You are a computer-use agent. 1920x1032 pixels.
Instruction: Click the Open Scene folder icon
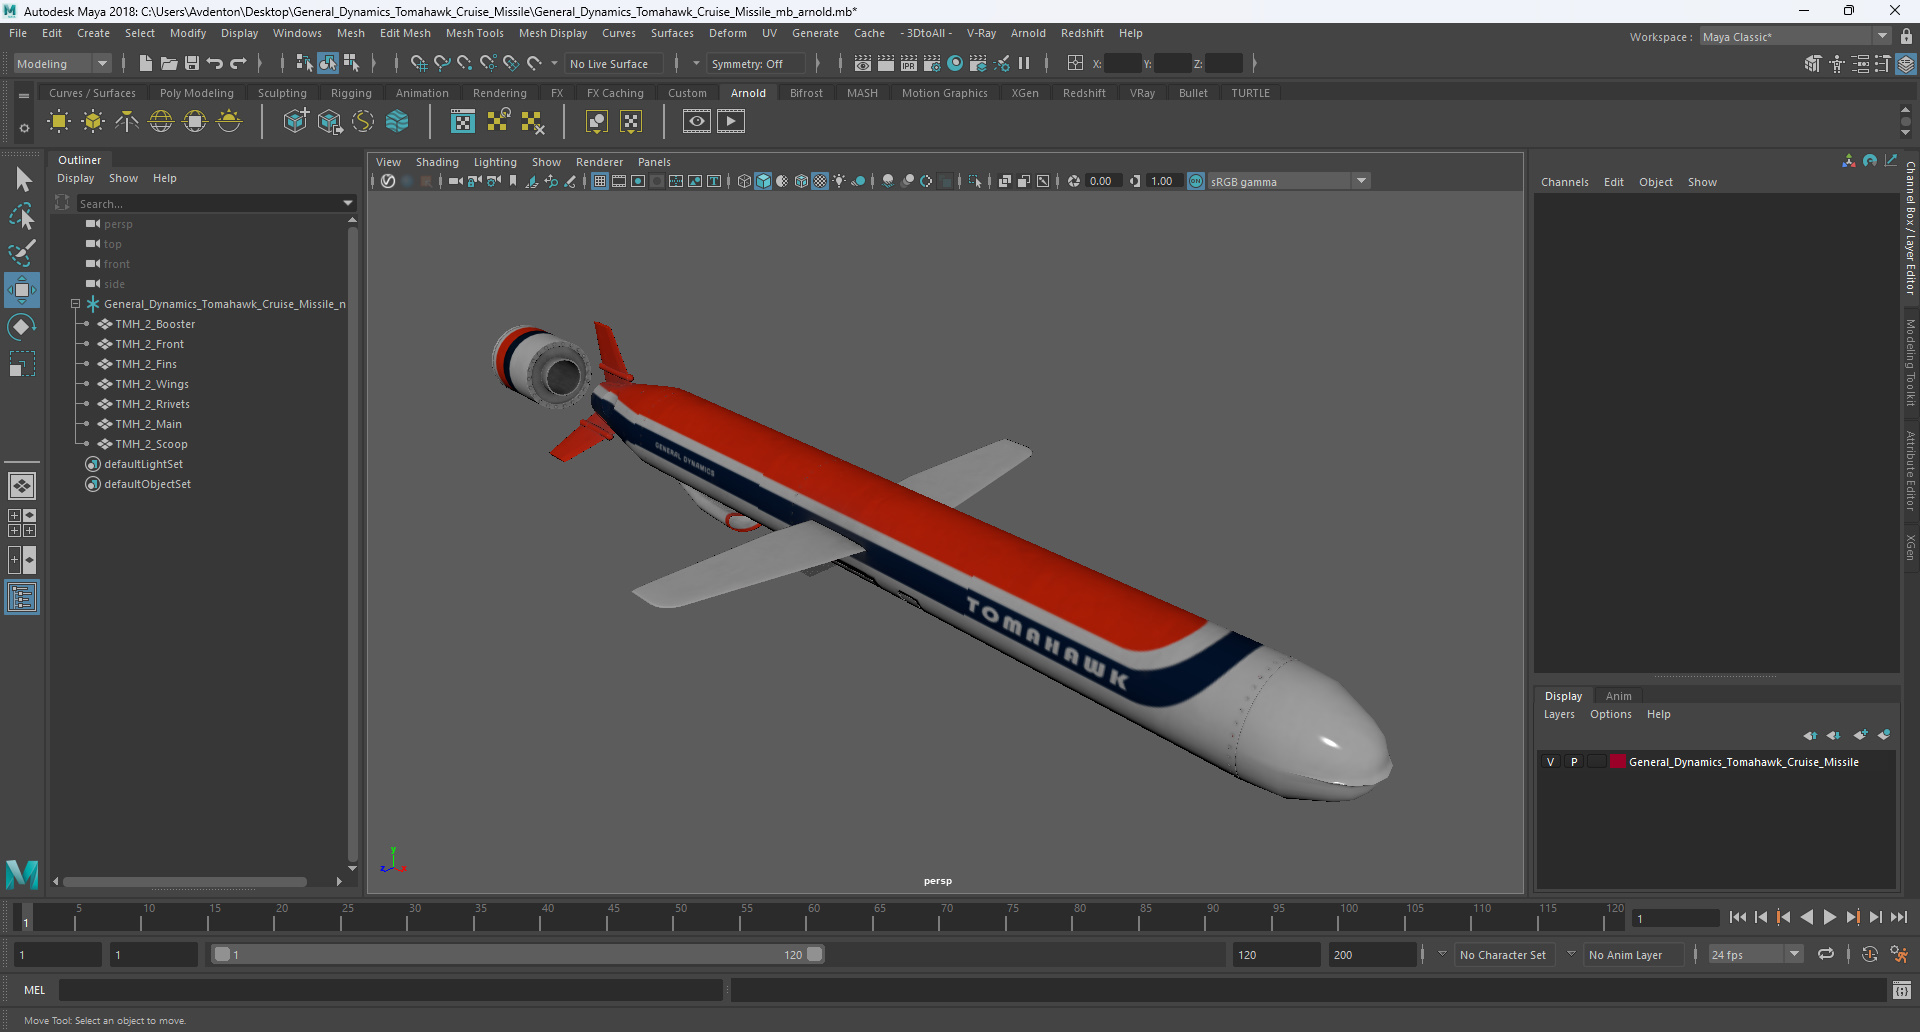point(169,63)
